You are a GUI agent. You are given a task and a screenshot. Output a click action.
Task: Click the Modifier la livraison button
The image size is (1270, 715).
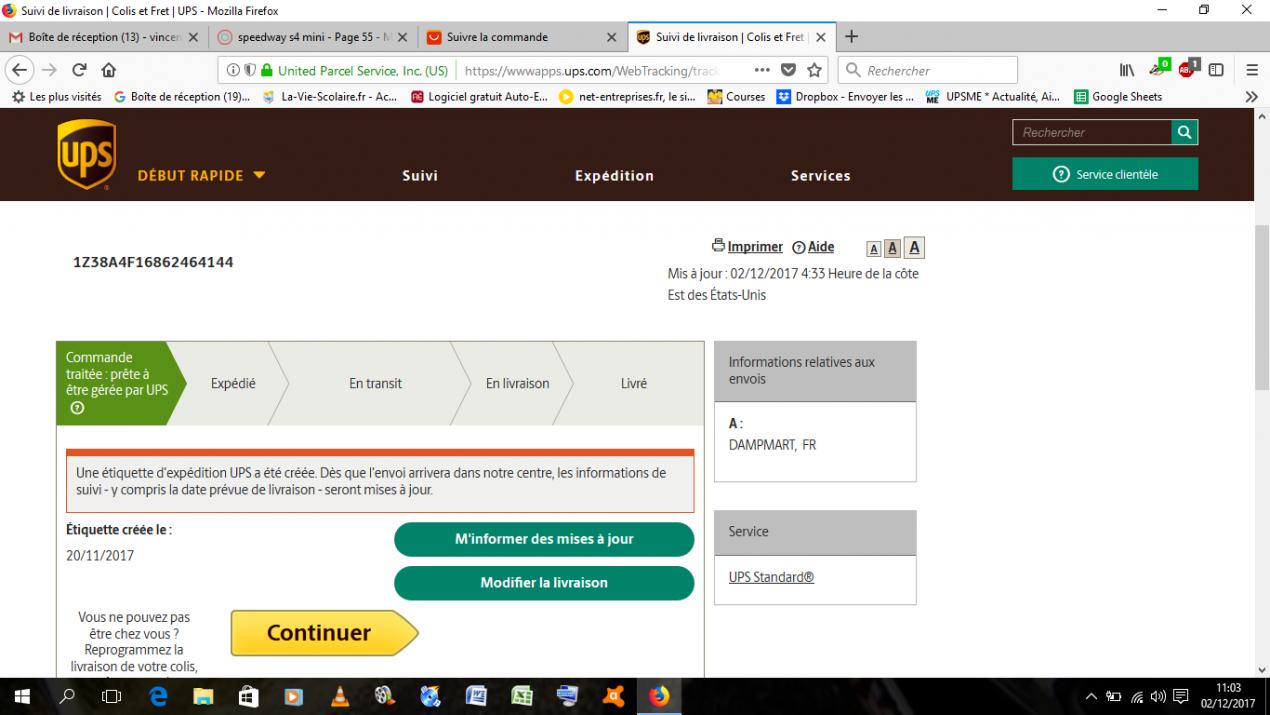[x=544, y=583]
